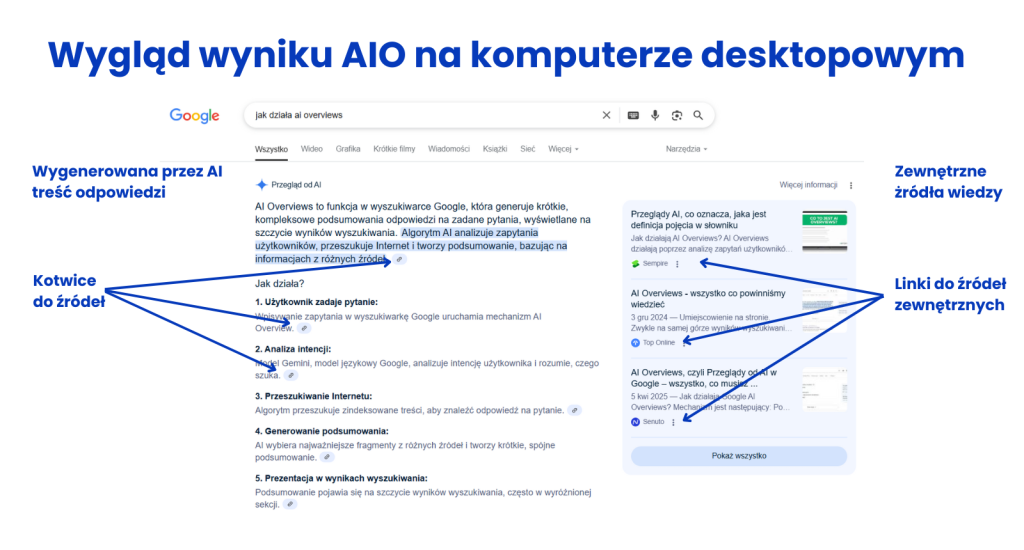This screenshot has height=550, width=1024.
Task: Open three-dot menu next to Top Online
Action: [684, 343]
